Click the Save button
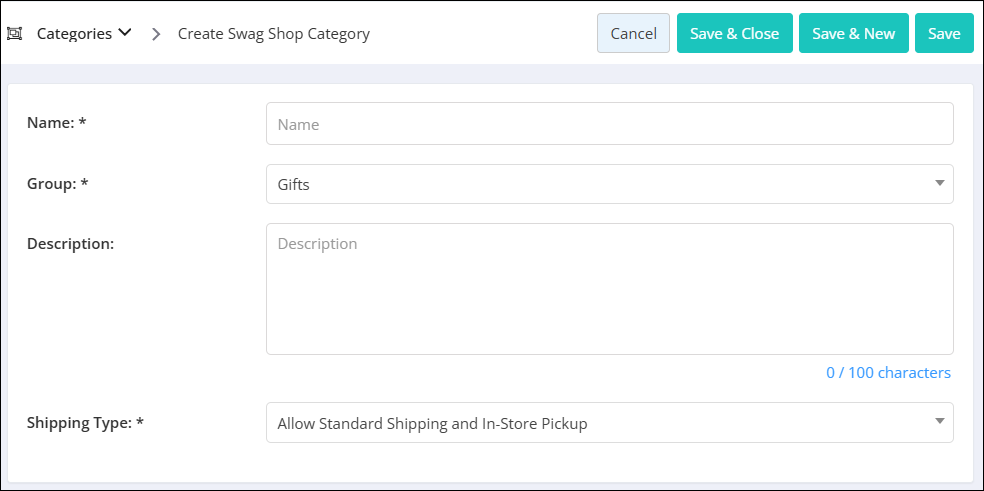984x491 pixels. (x=944, y=33)
